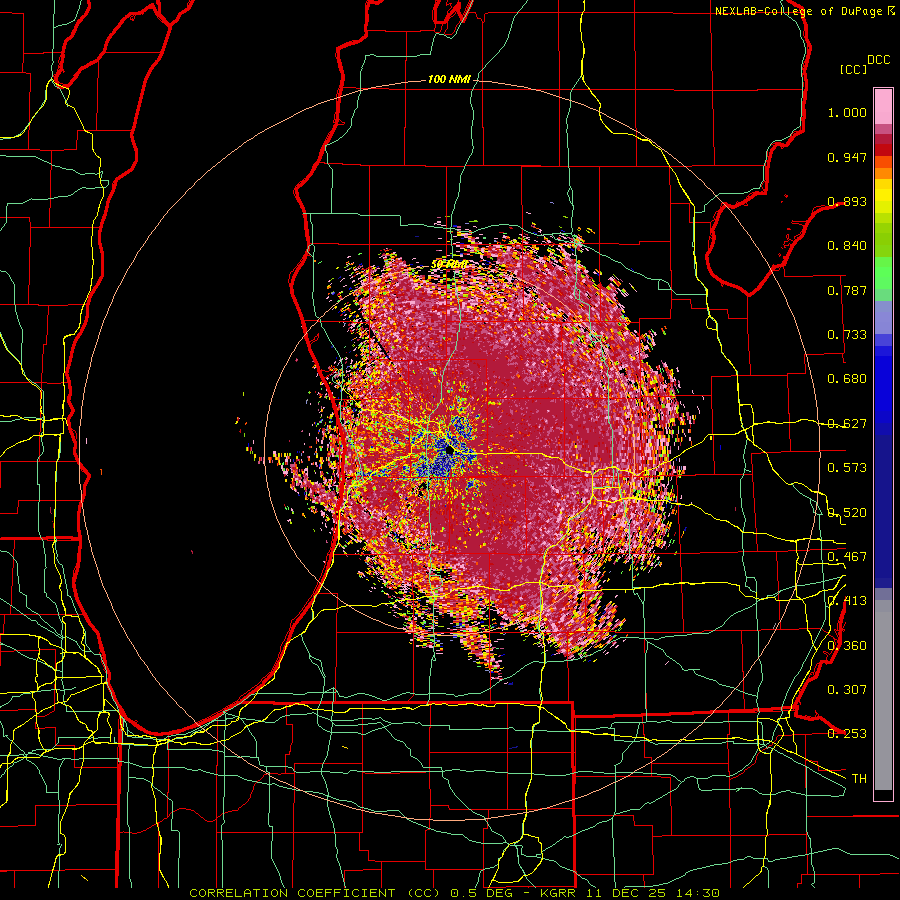
Task: Pick the gray segment of the color bar
Action: 883,695
